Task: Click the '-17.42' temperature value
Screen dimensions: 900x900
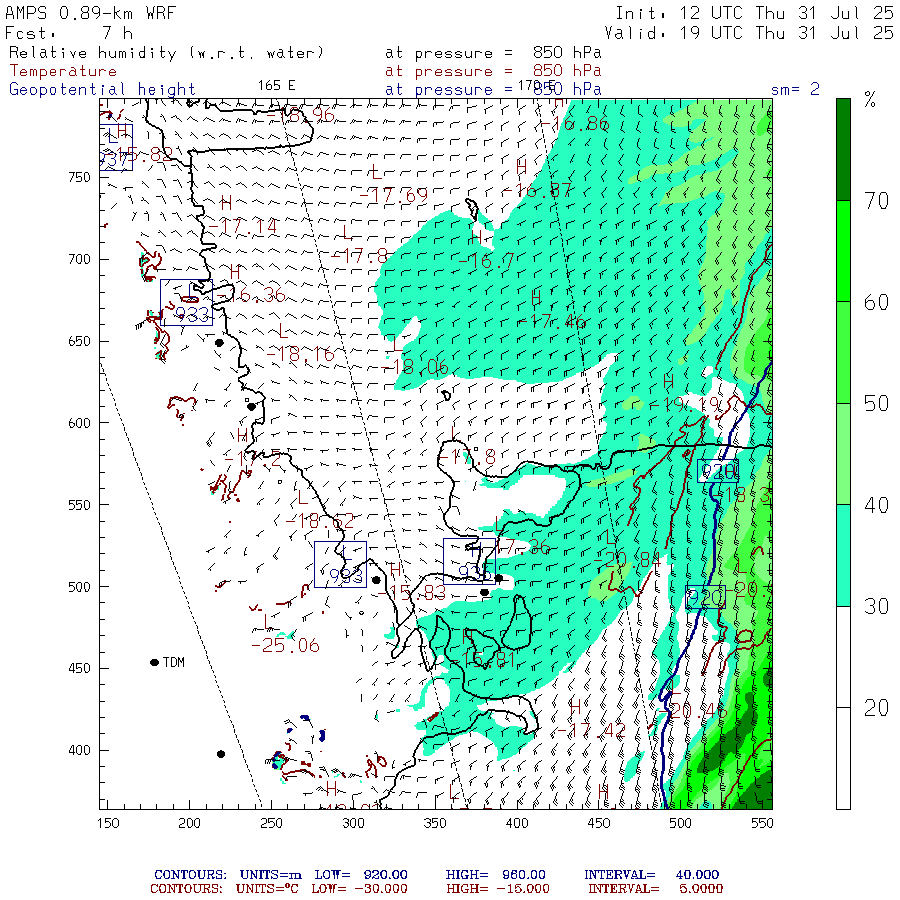Action: click(x=592, y=731)
